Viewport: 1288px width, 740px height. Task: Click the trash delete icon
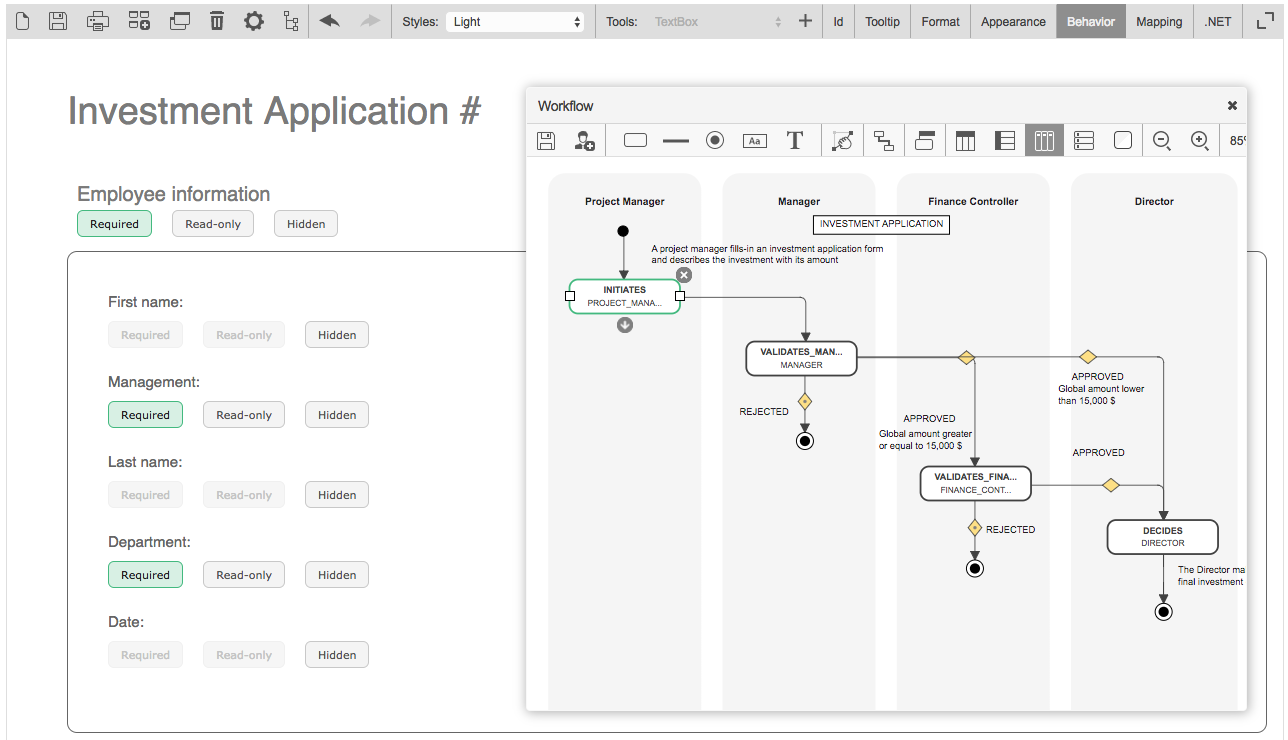[217, 21]
